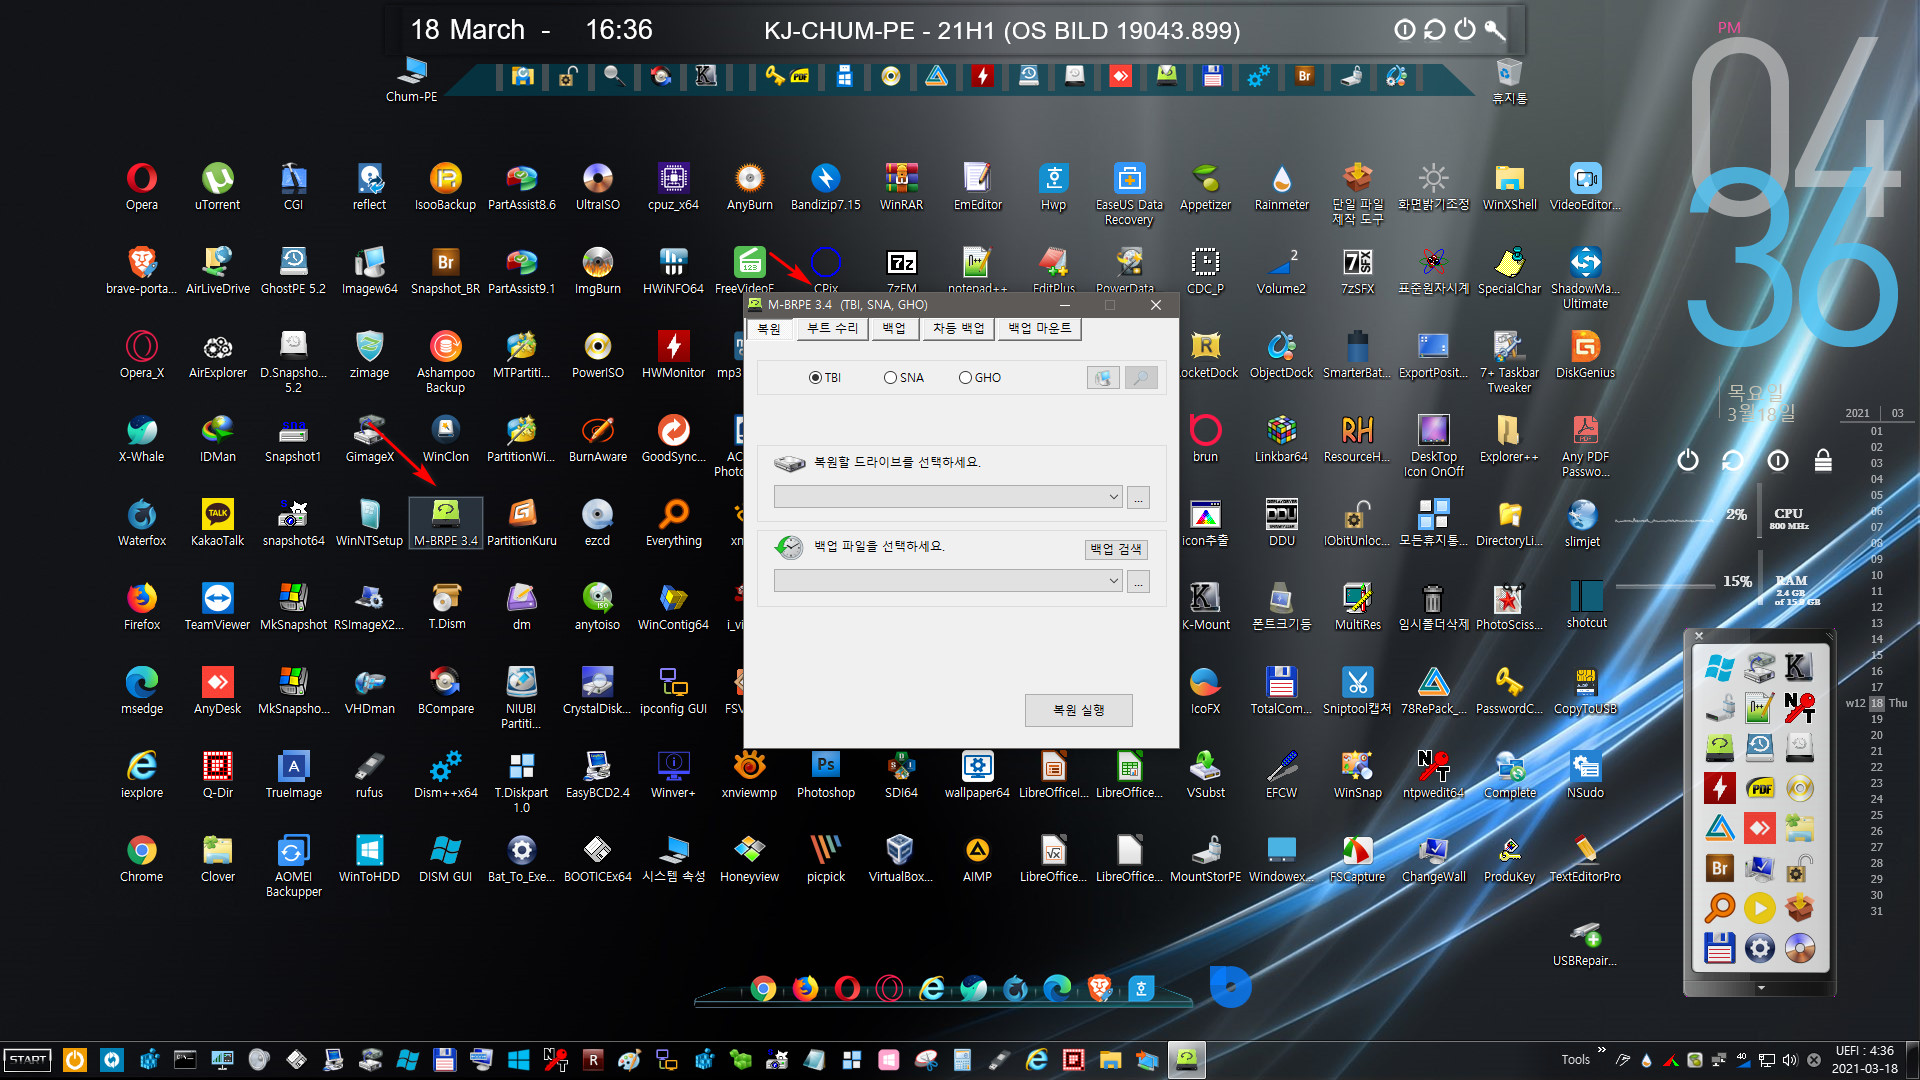Click the 백업 검색 button
The height and width of the screenshot is (1080, 1920).
(1116, 549)
